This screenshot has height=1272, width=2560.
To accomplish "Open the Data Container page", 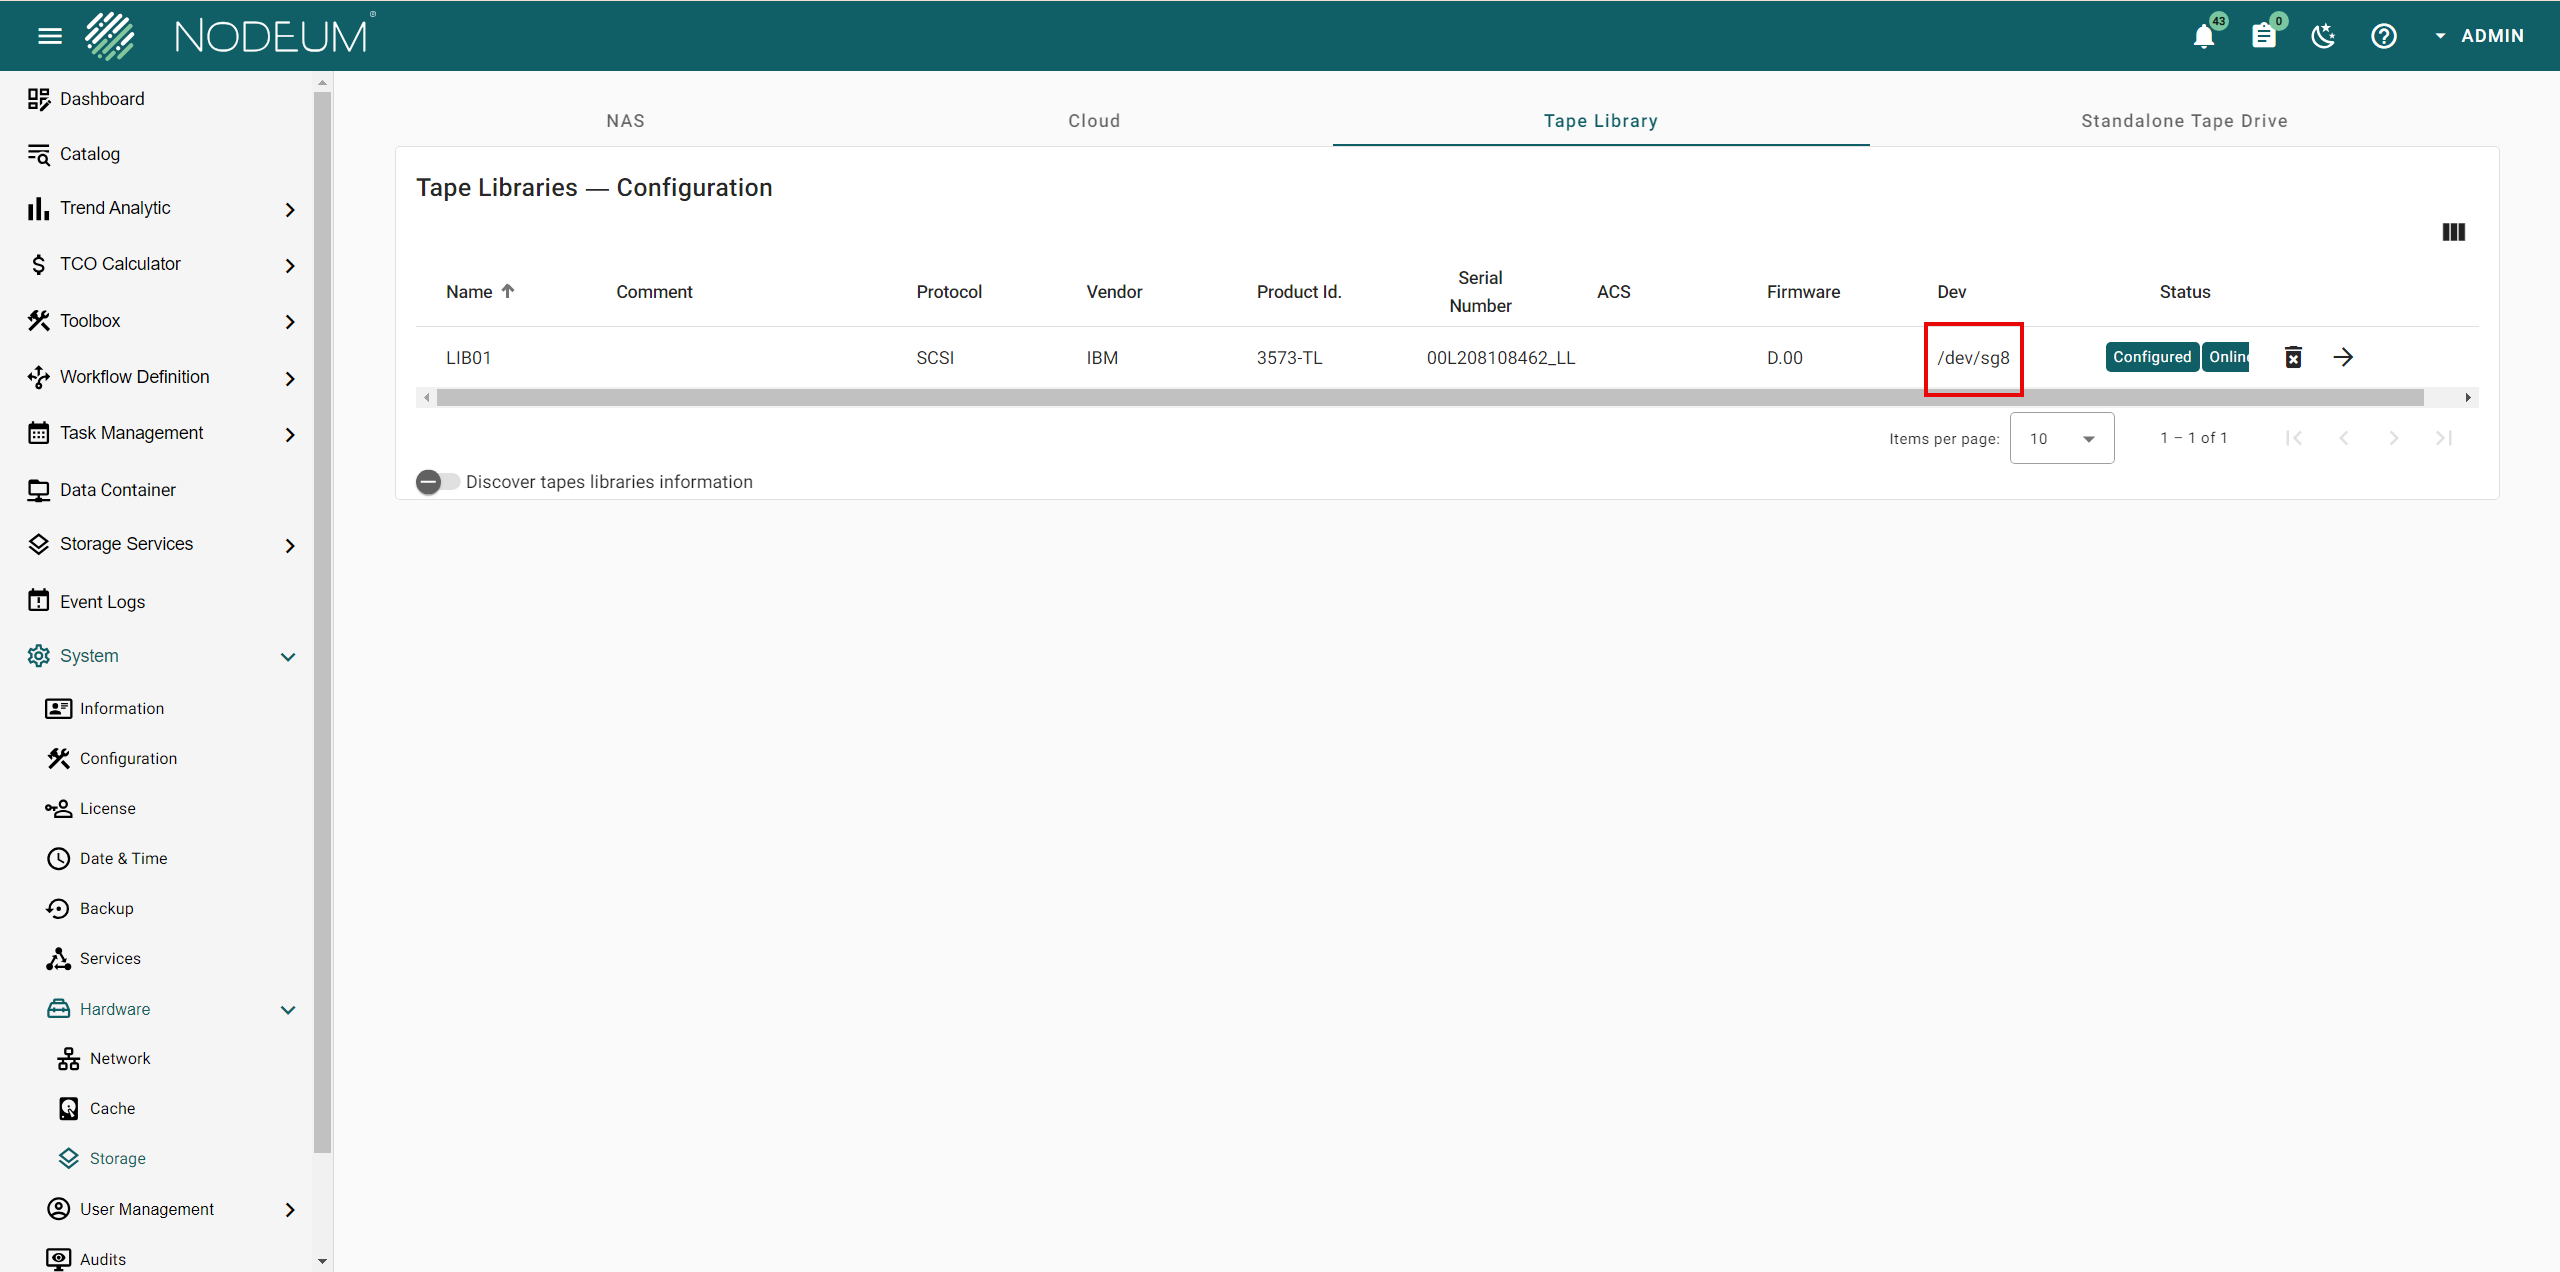I will click(117, 490).
